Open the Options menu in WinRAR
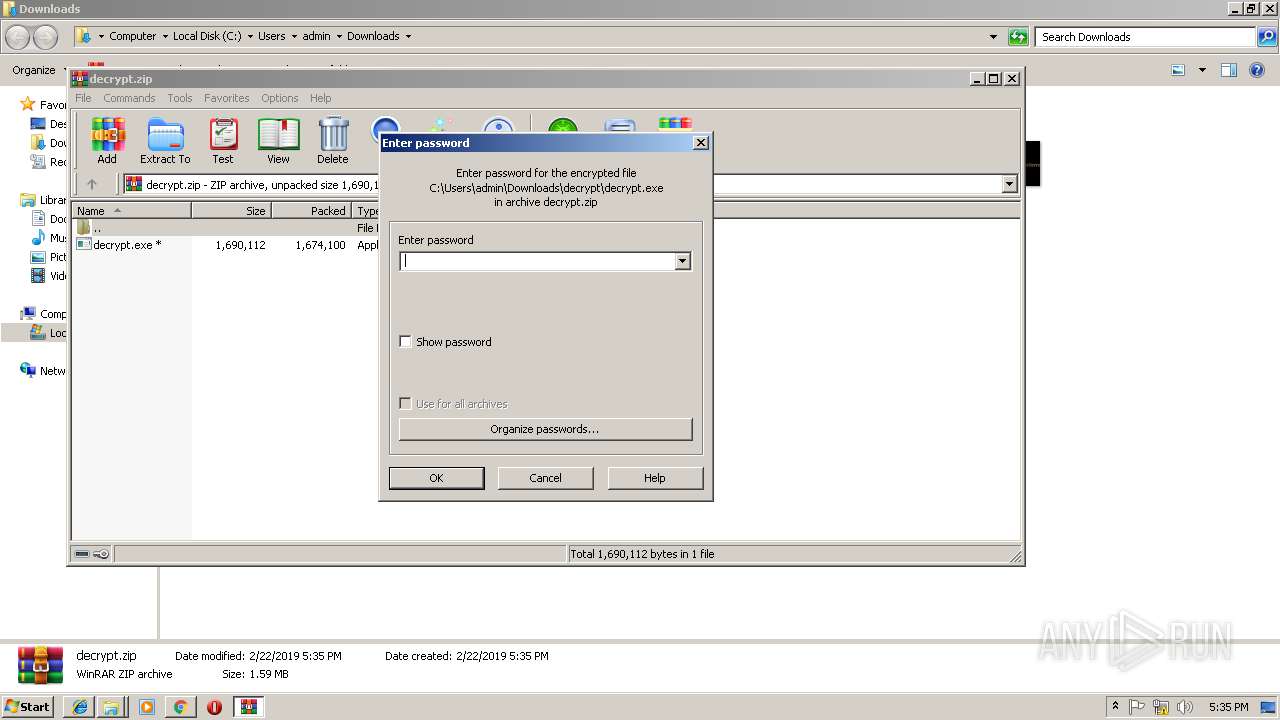Viewport: 1280px width, 720px height. click(x=280, y=98)
